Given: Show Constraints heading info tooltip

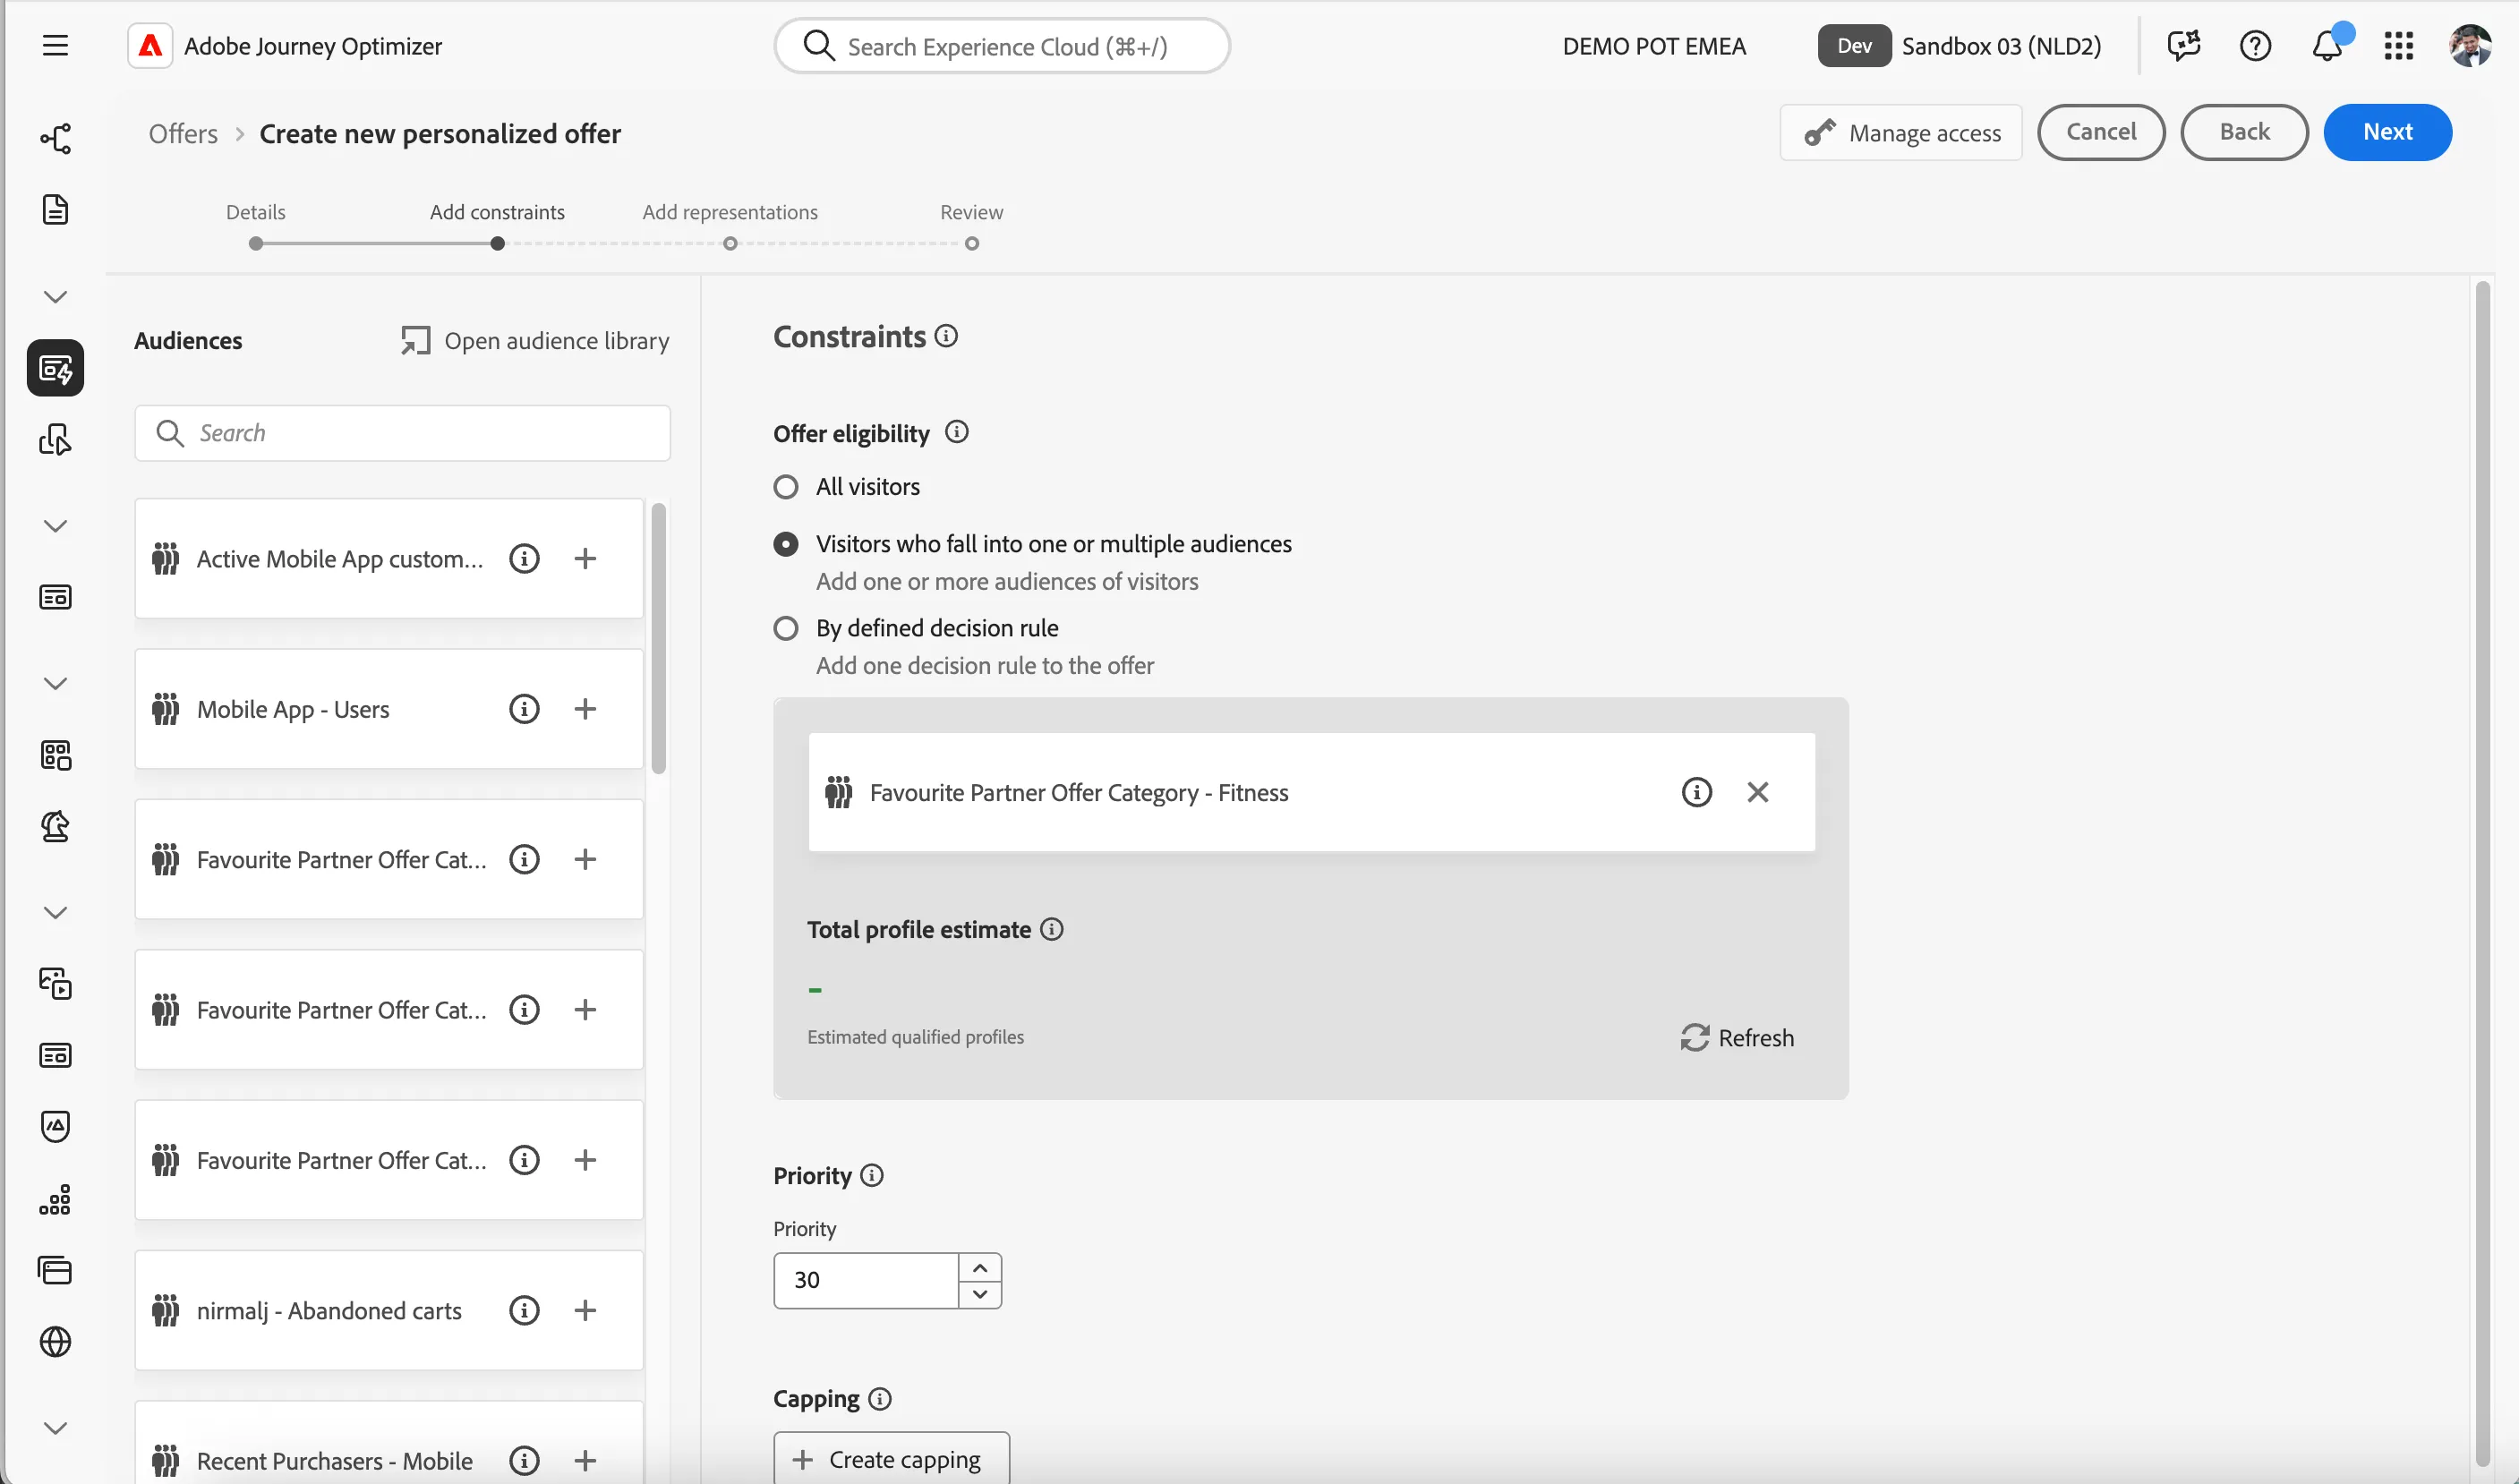Looking at the screenshot, I should [946, 336].
